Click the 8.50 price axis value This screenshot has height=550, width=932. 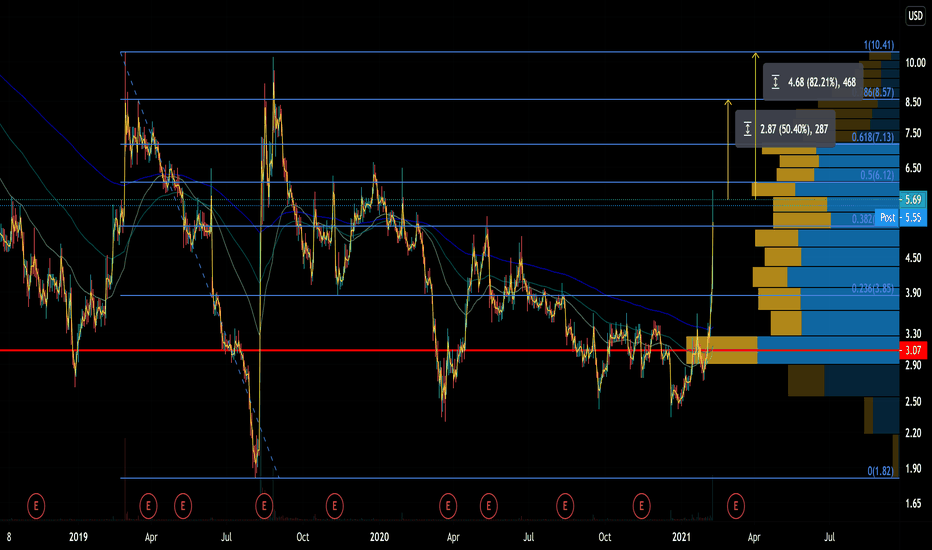914,102
